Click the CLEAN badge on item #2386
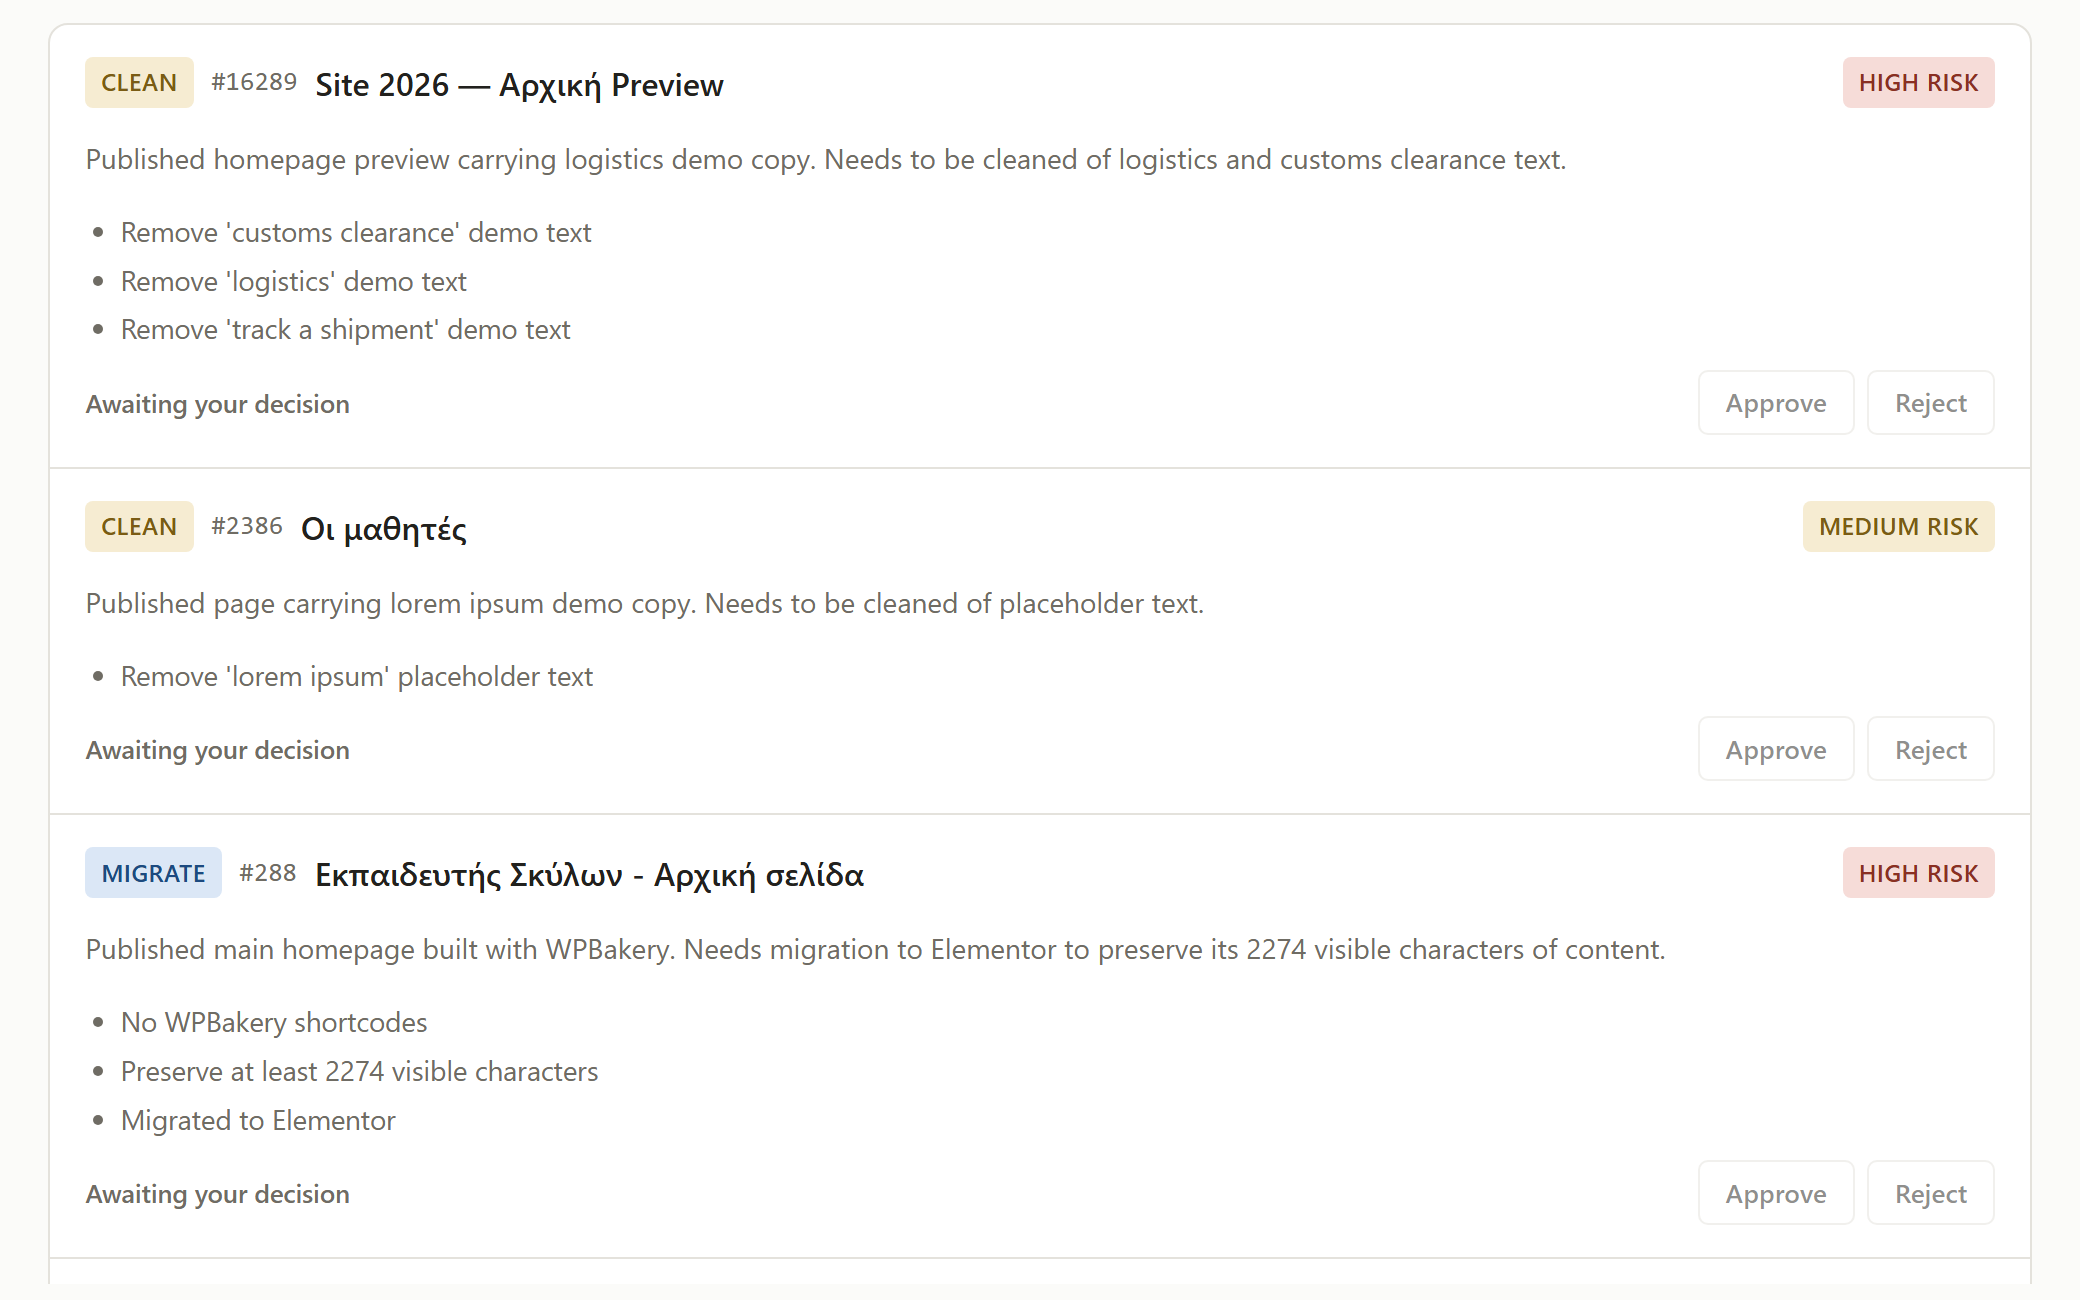Viewport: 2080px width, 1300px height. pyautogui.click(x=139, y=527)
